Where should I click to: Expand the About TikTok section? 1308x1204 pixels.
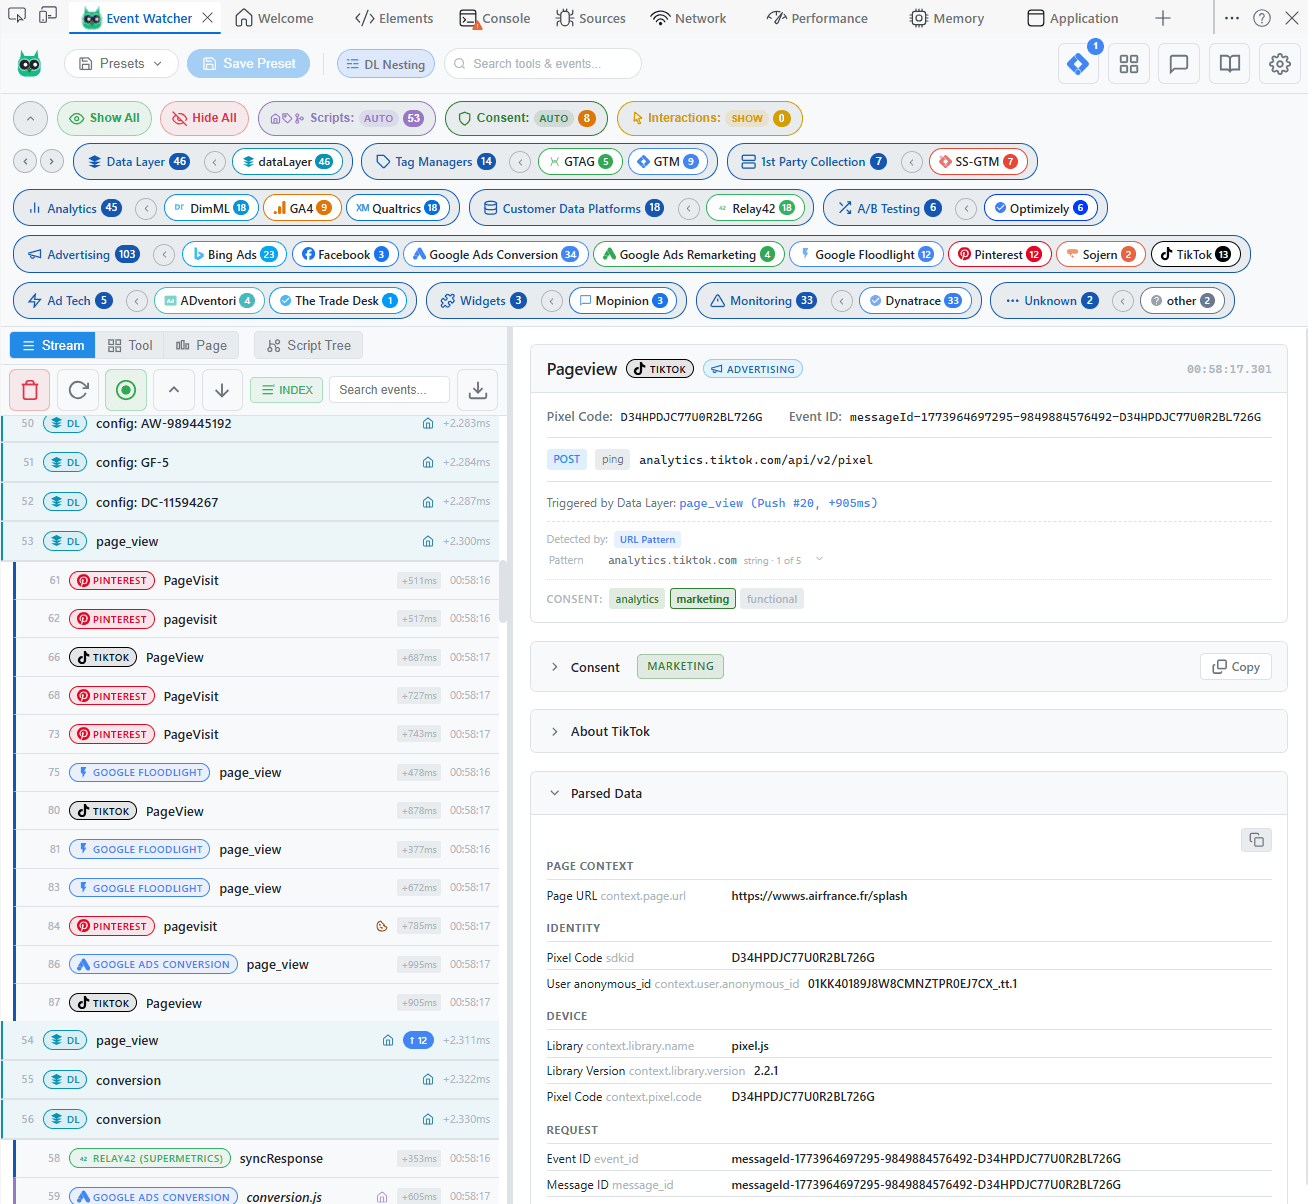coord(610,731)
